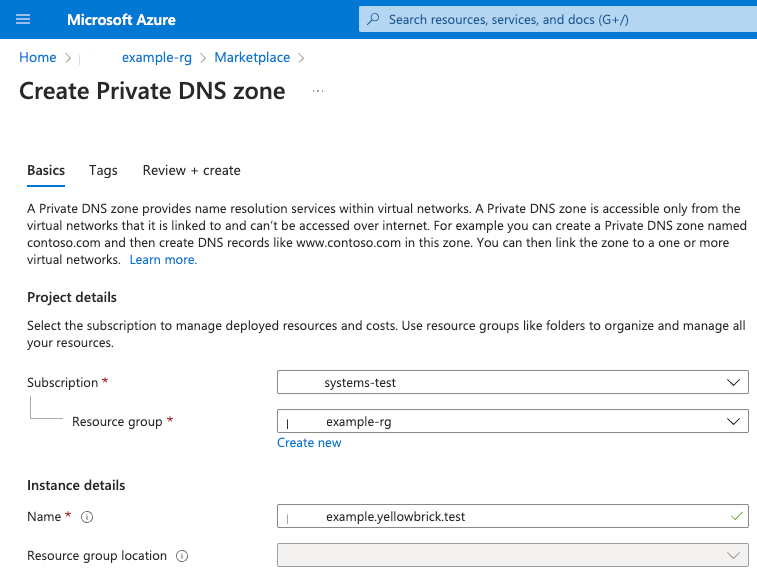Viewport: 757px width, 578px height.
Task: Click the Create Private DNS zone heading
Action: 152,91
